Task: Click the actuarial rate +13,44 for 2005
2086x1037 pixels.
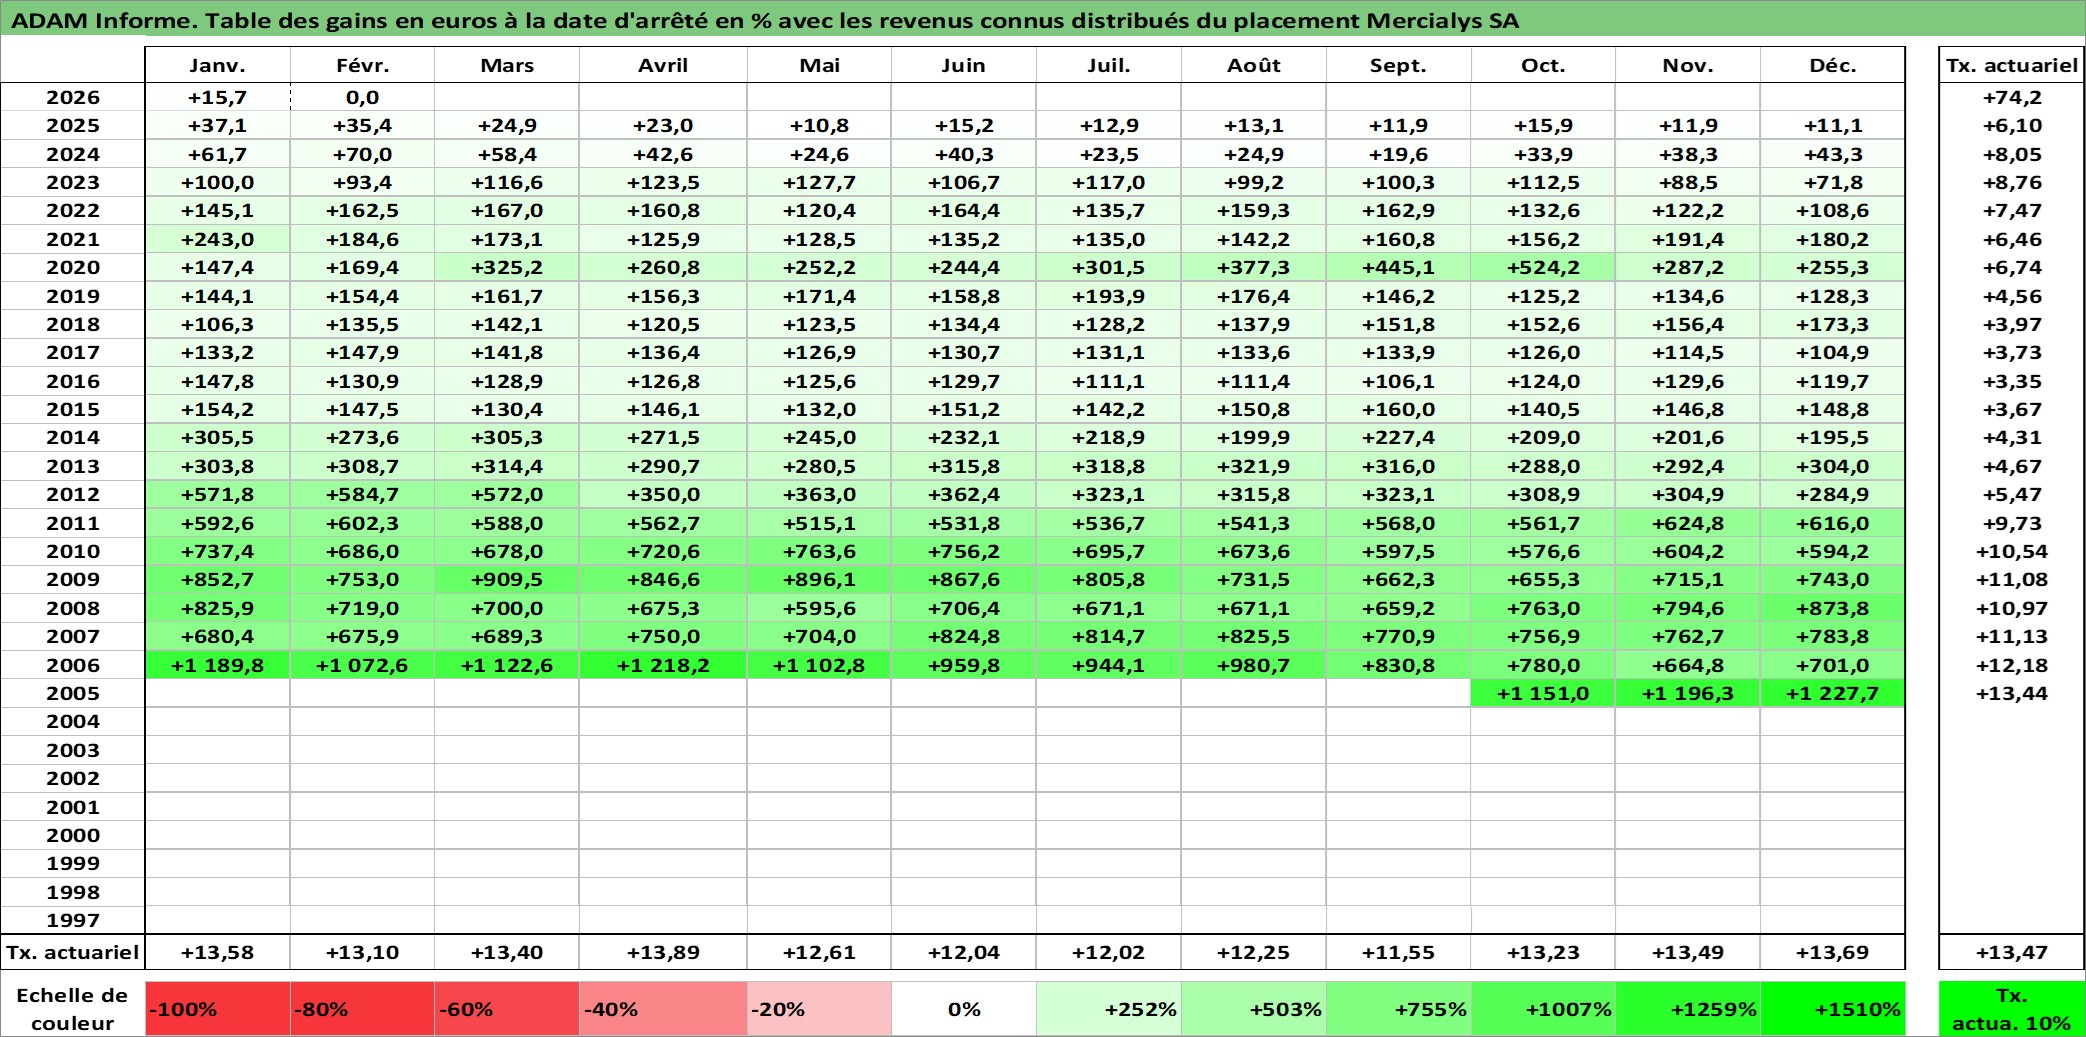Action: coord(2012,693)
